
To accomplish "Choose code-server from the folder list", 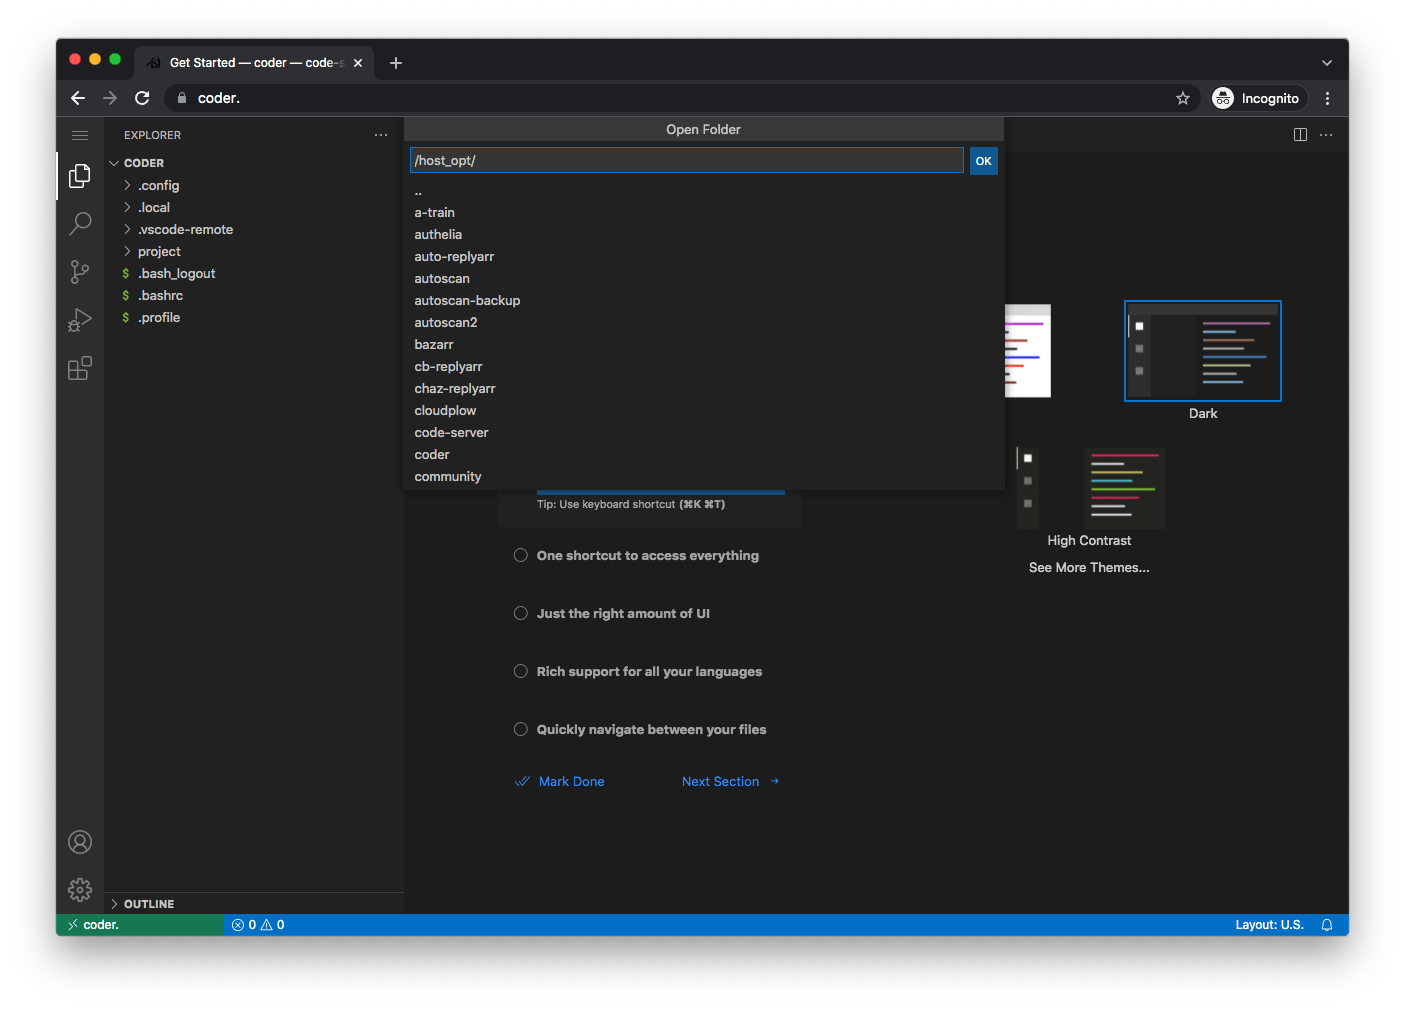I will click(x=451, y=433).
